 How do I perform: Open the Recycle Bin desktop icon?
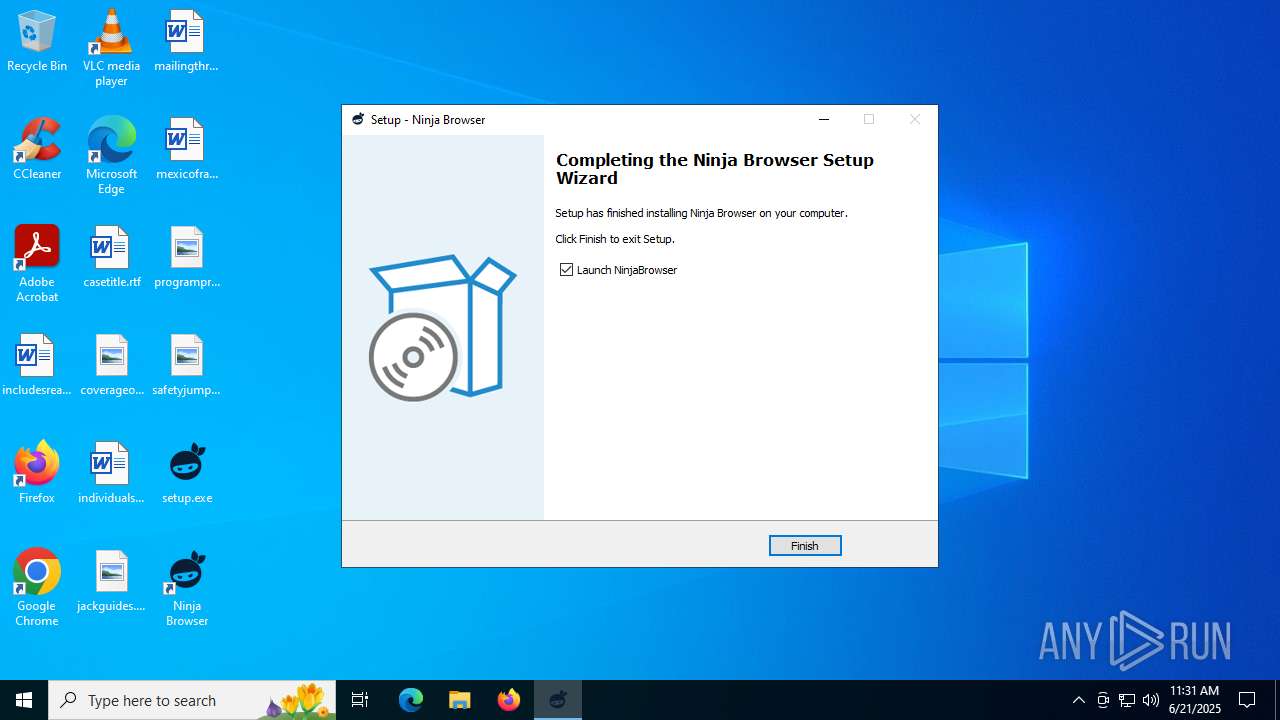(x=37, y=41)
